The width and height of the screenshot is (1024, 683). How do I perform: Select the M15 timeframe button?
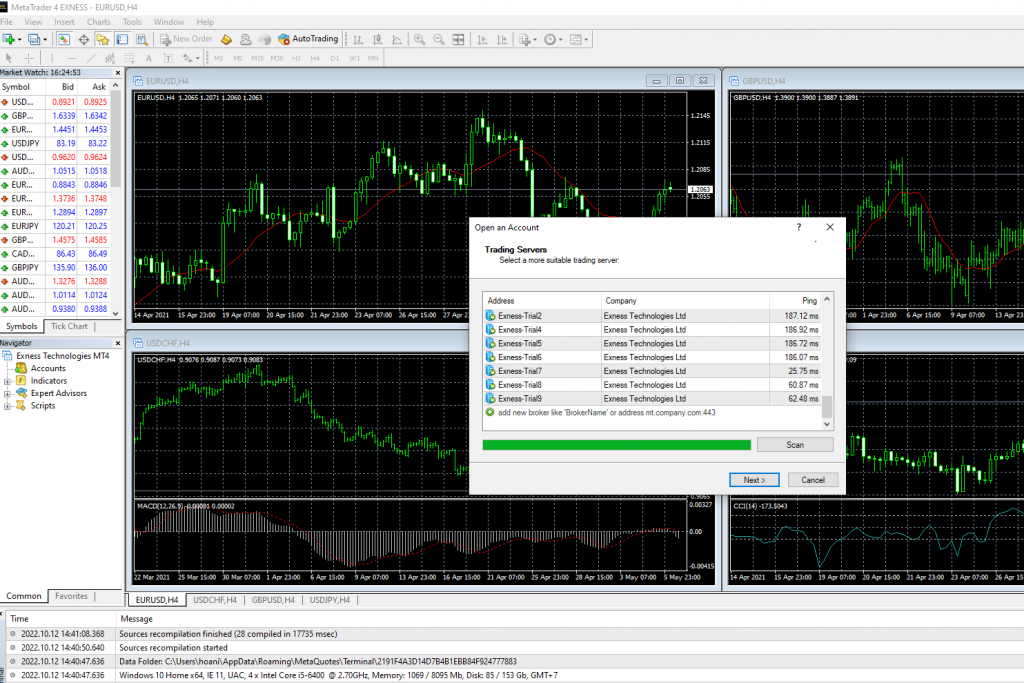tap(257, 58)
